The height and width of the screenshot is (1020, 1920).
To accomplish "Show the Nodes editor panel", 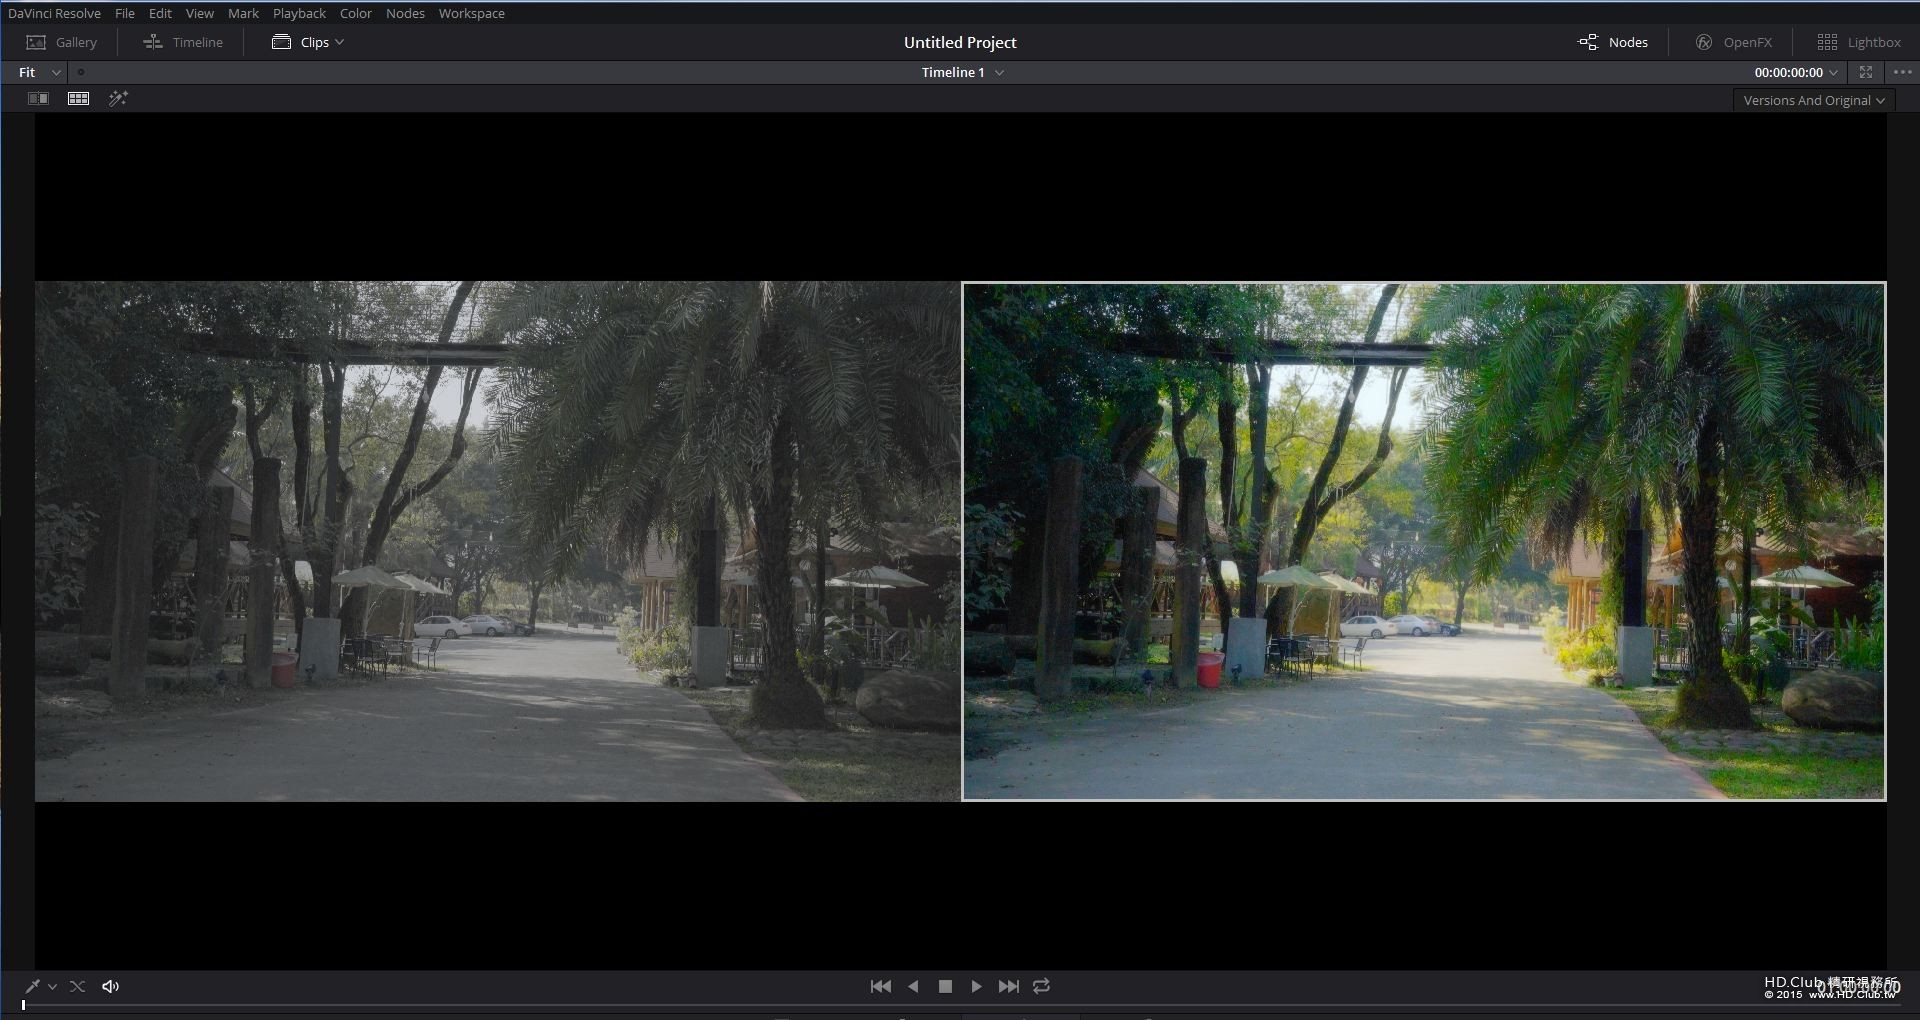I will (x=1613, y=42).
